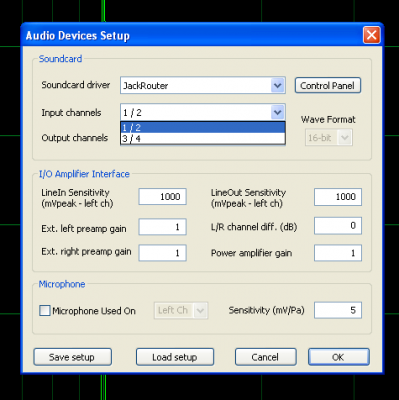The image size is (399, 400).
Task: Click the LineOut Sensitivity input field
Action: (x=338, y=197)
